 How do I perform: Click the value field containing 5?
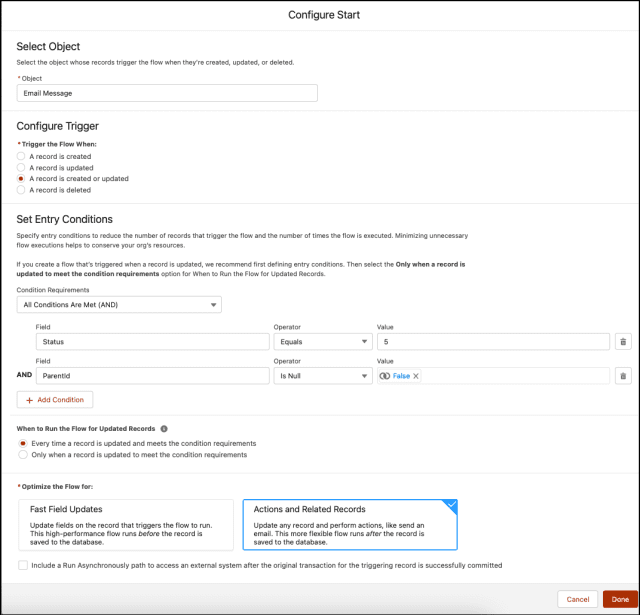tap(492, 342)
